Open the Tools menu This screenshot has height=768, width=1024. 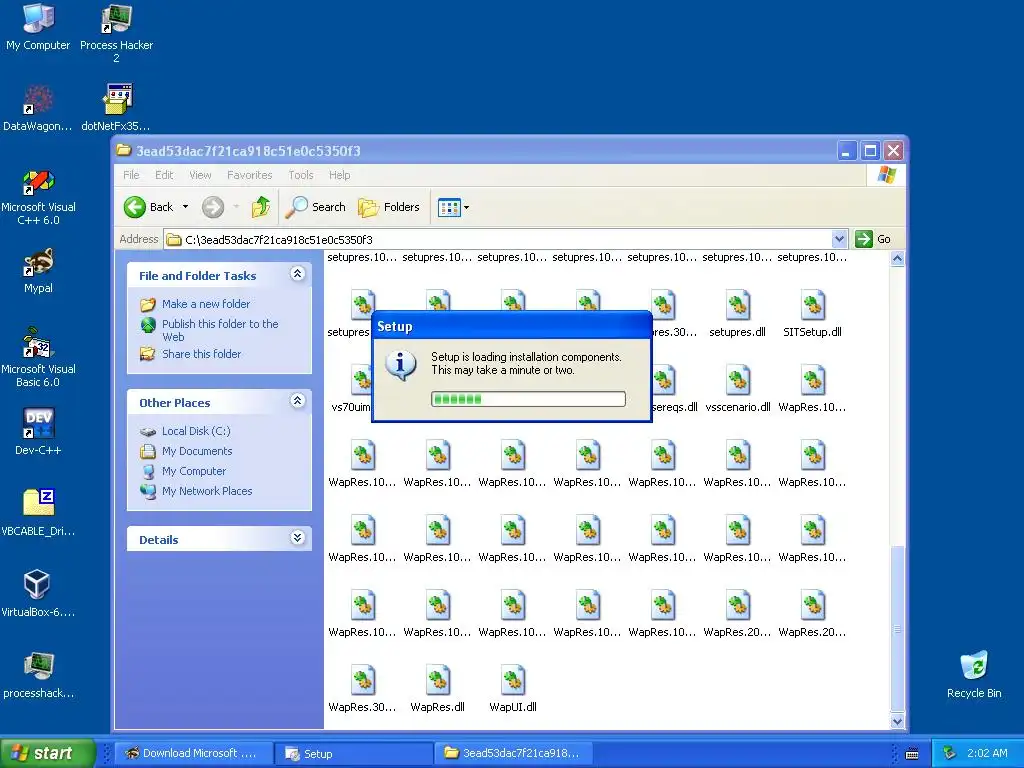click(x=300, y=175)
